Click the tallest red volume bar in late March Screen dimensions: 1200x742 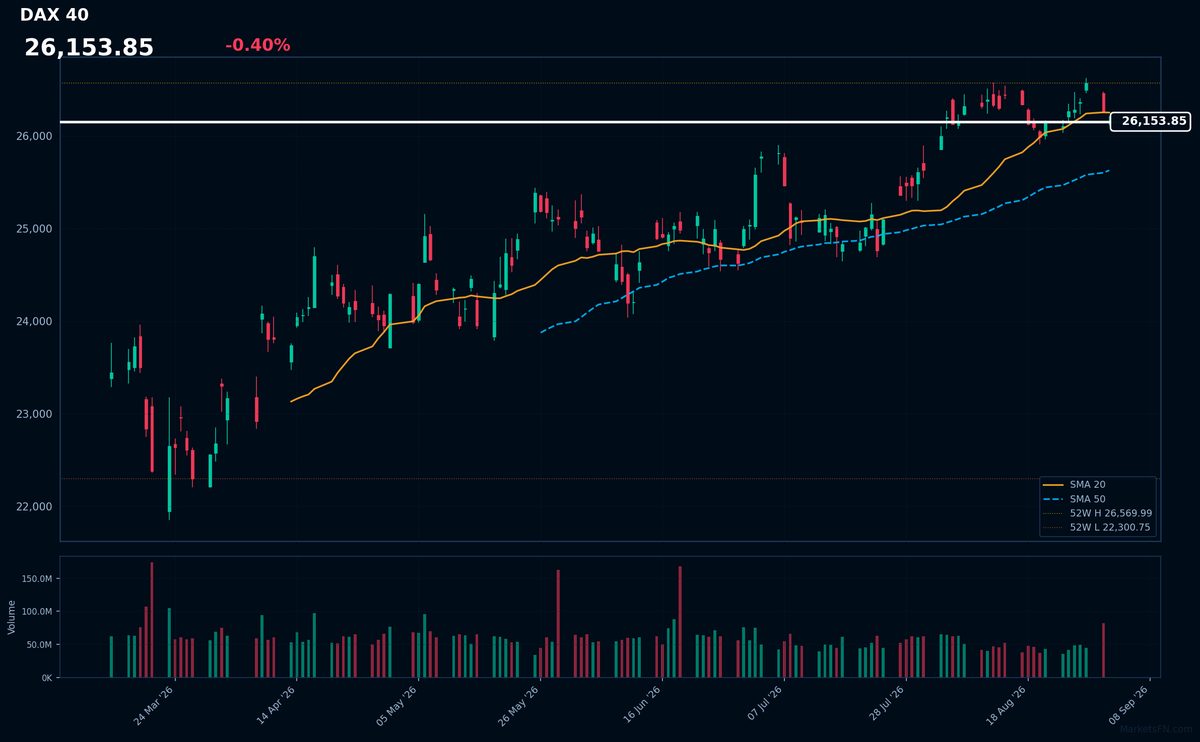tap(152, 620)
